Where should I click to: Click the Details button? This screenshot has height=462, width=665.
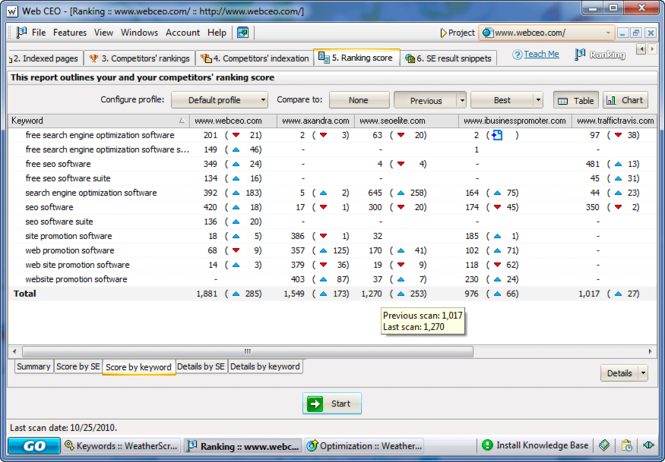pos(619,373)
